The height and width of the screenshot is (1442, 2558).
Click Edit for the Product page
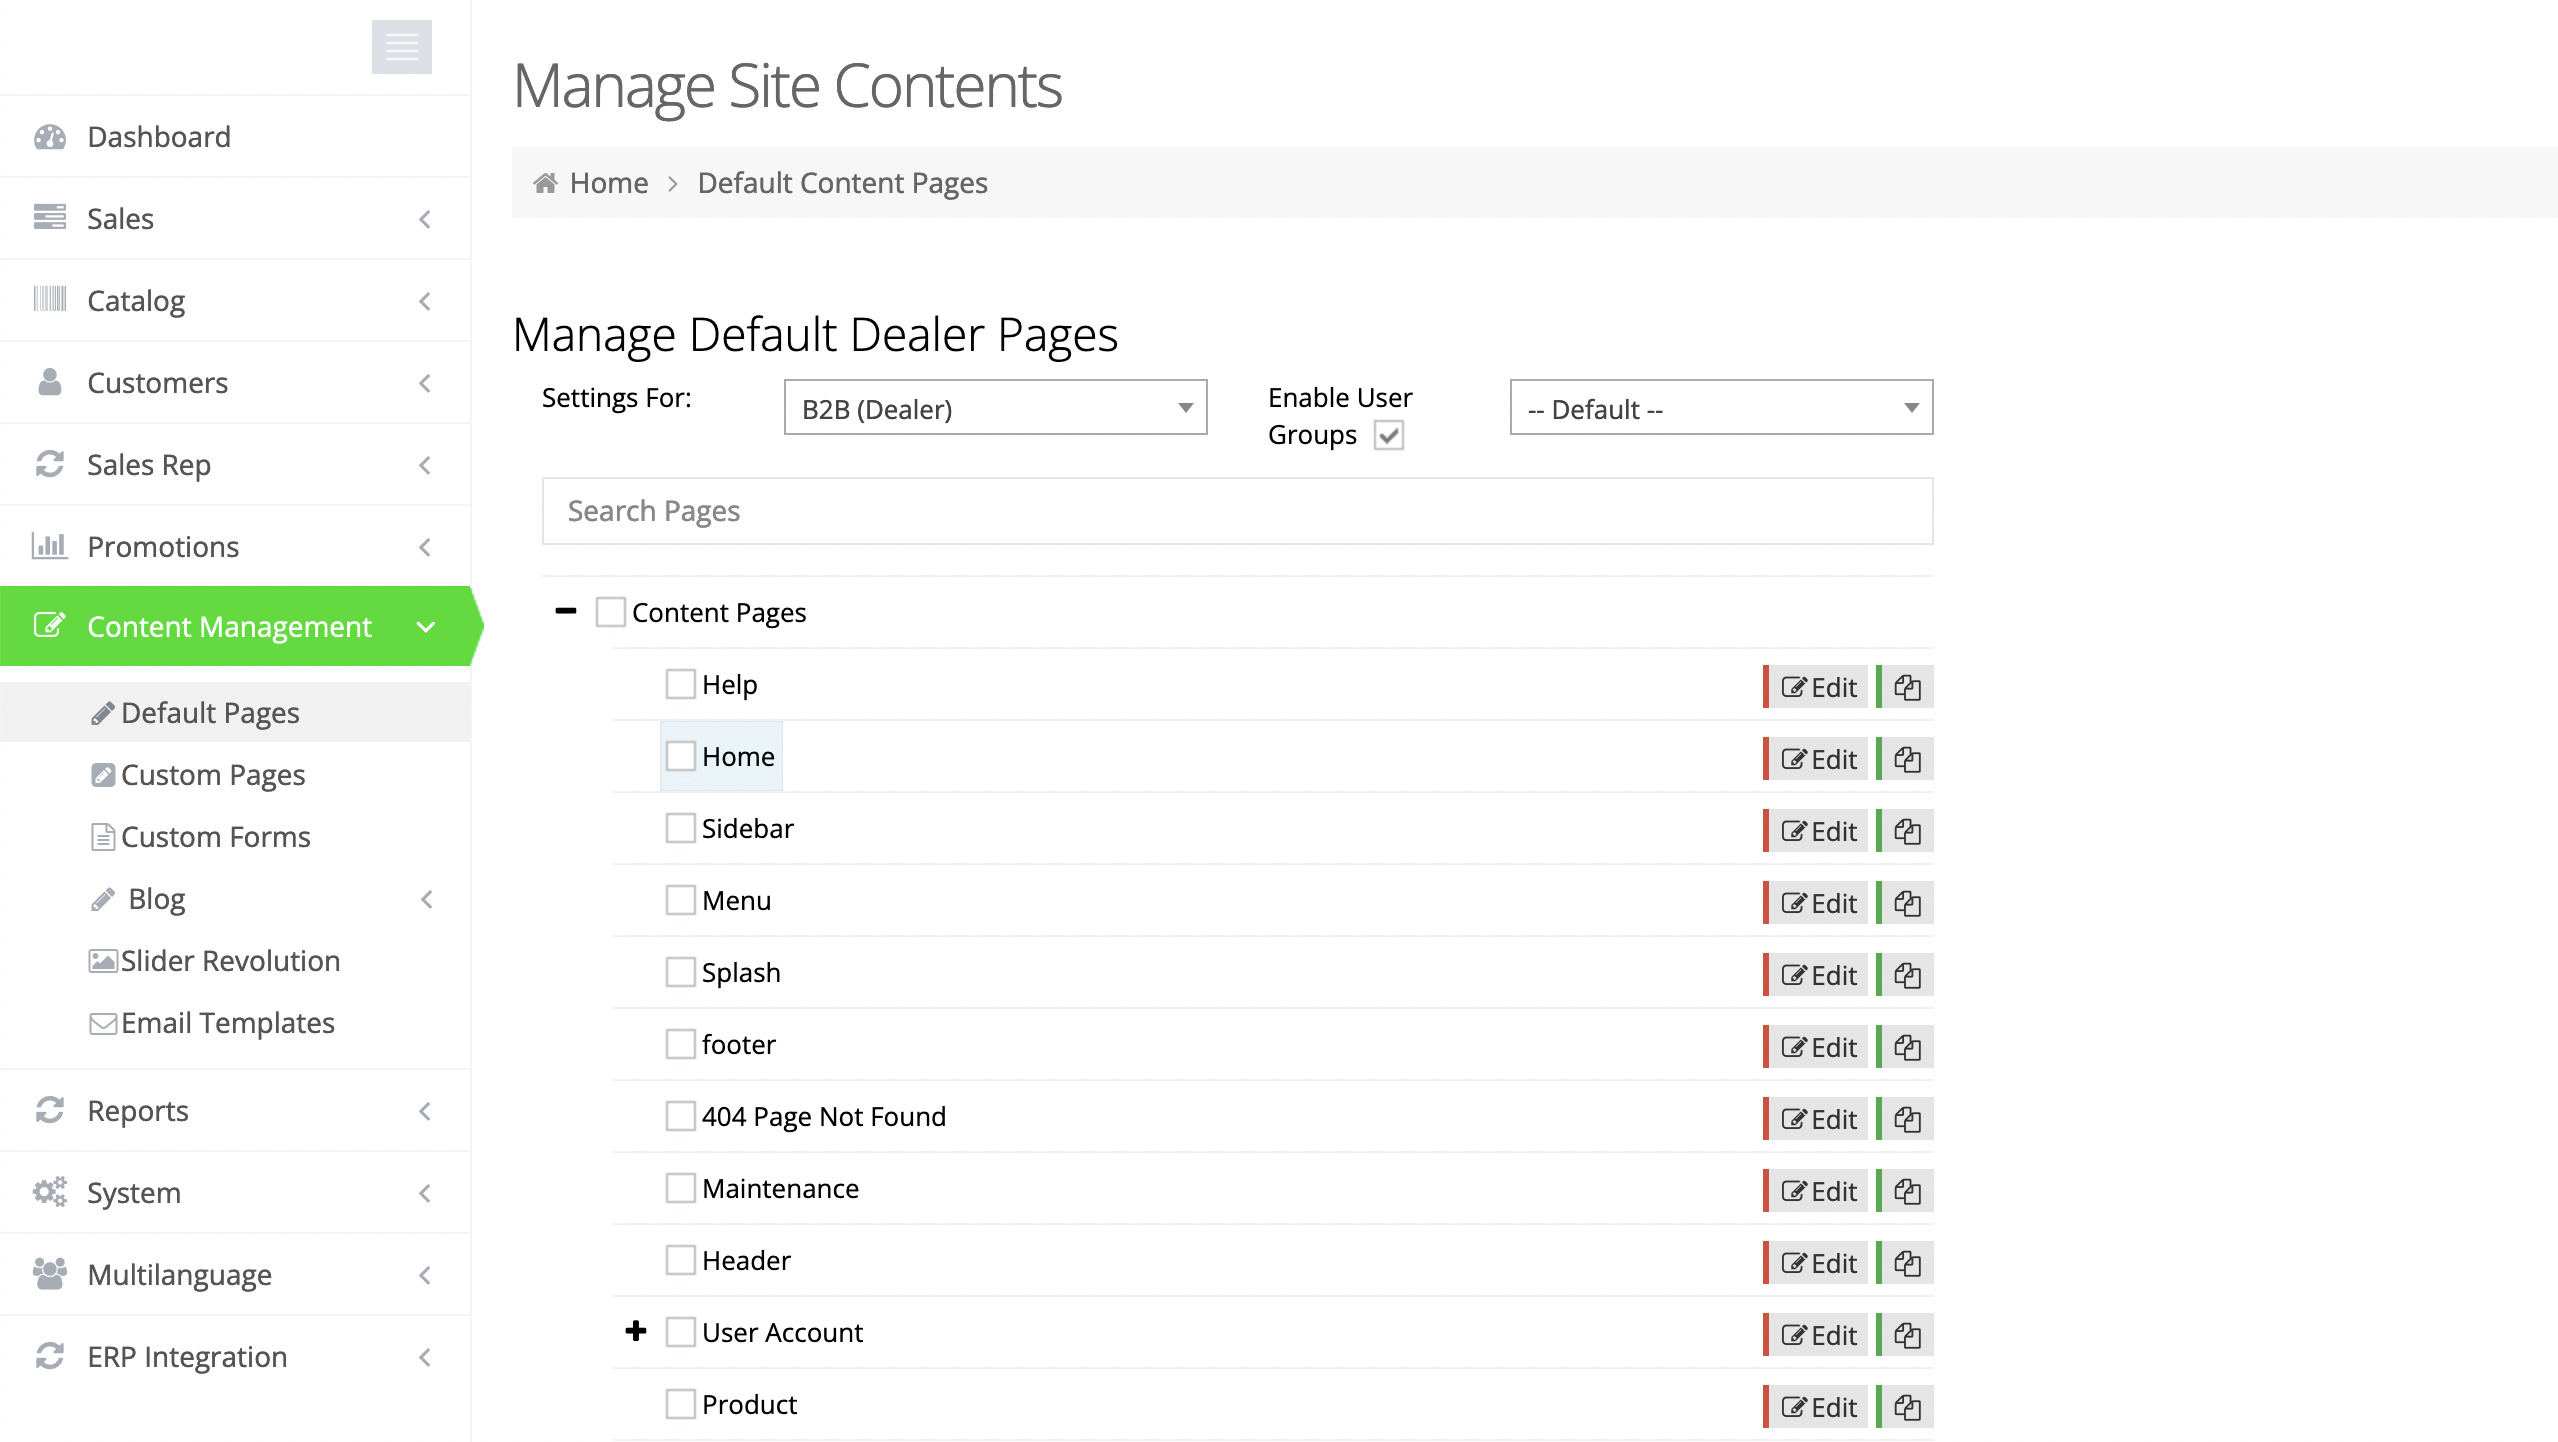click(x=1817, y=1407)
